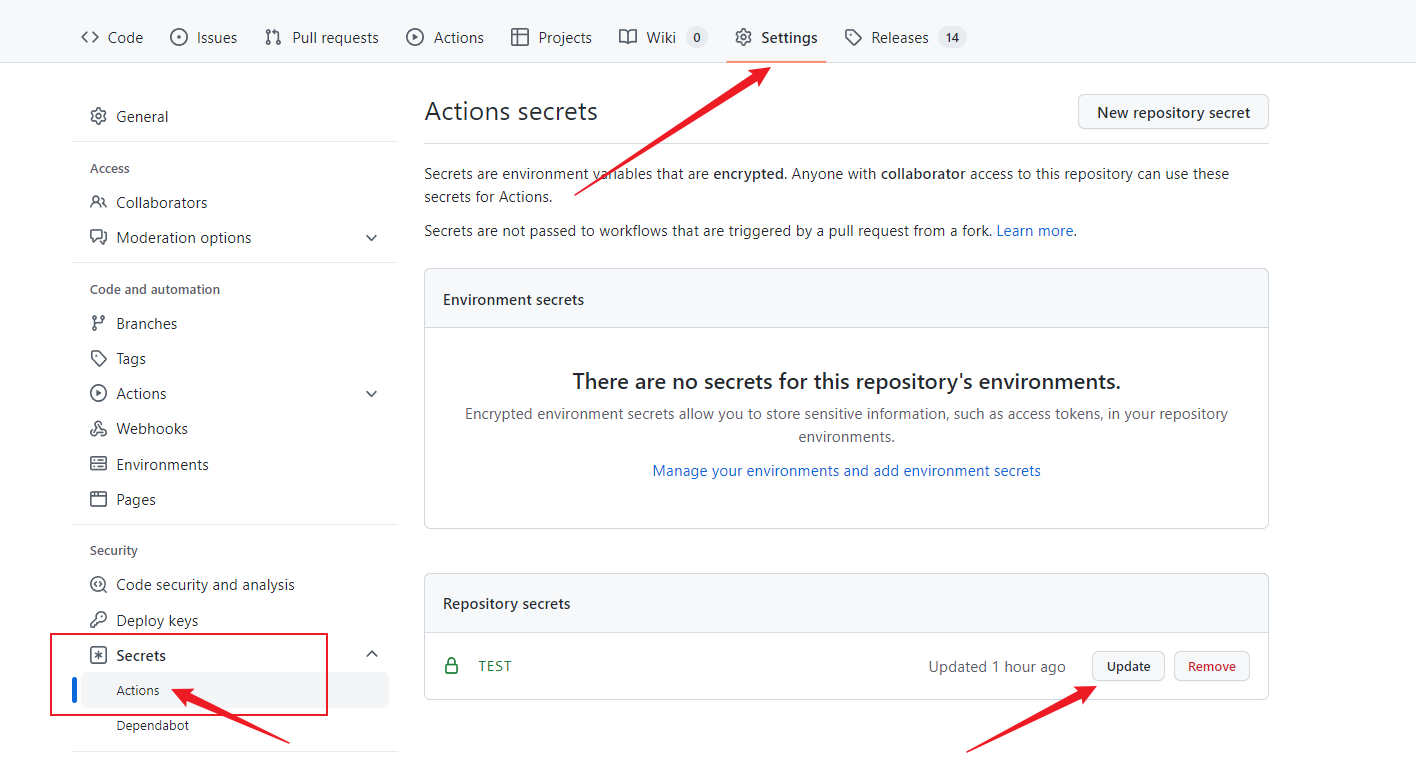Click the Branches git-branch icon
This screenshot has height=767, width=1416.
coord(98,323)
